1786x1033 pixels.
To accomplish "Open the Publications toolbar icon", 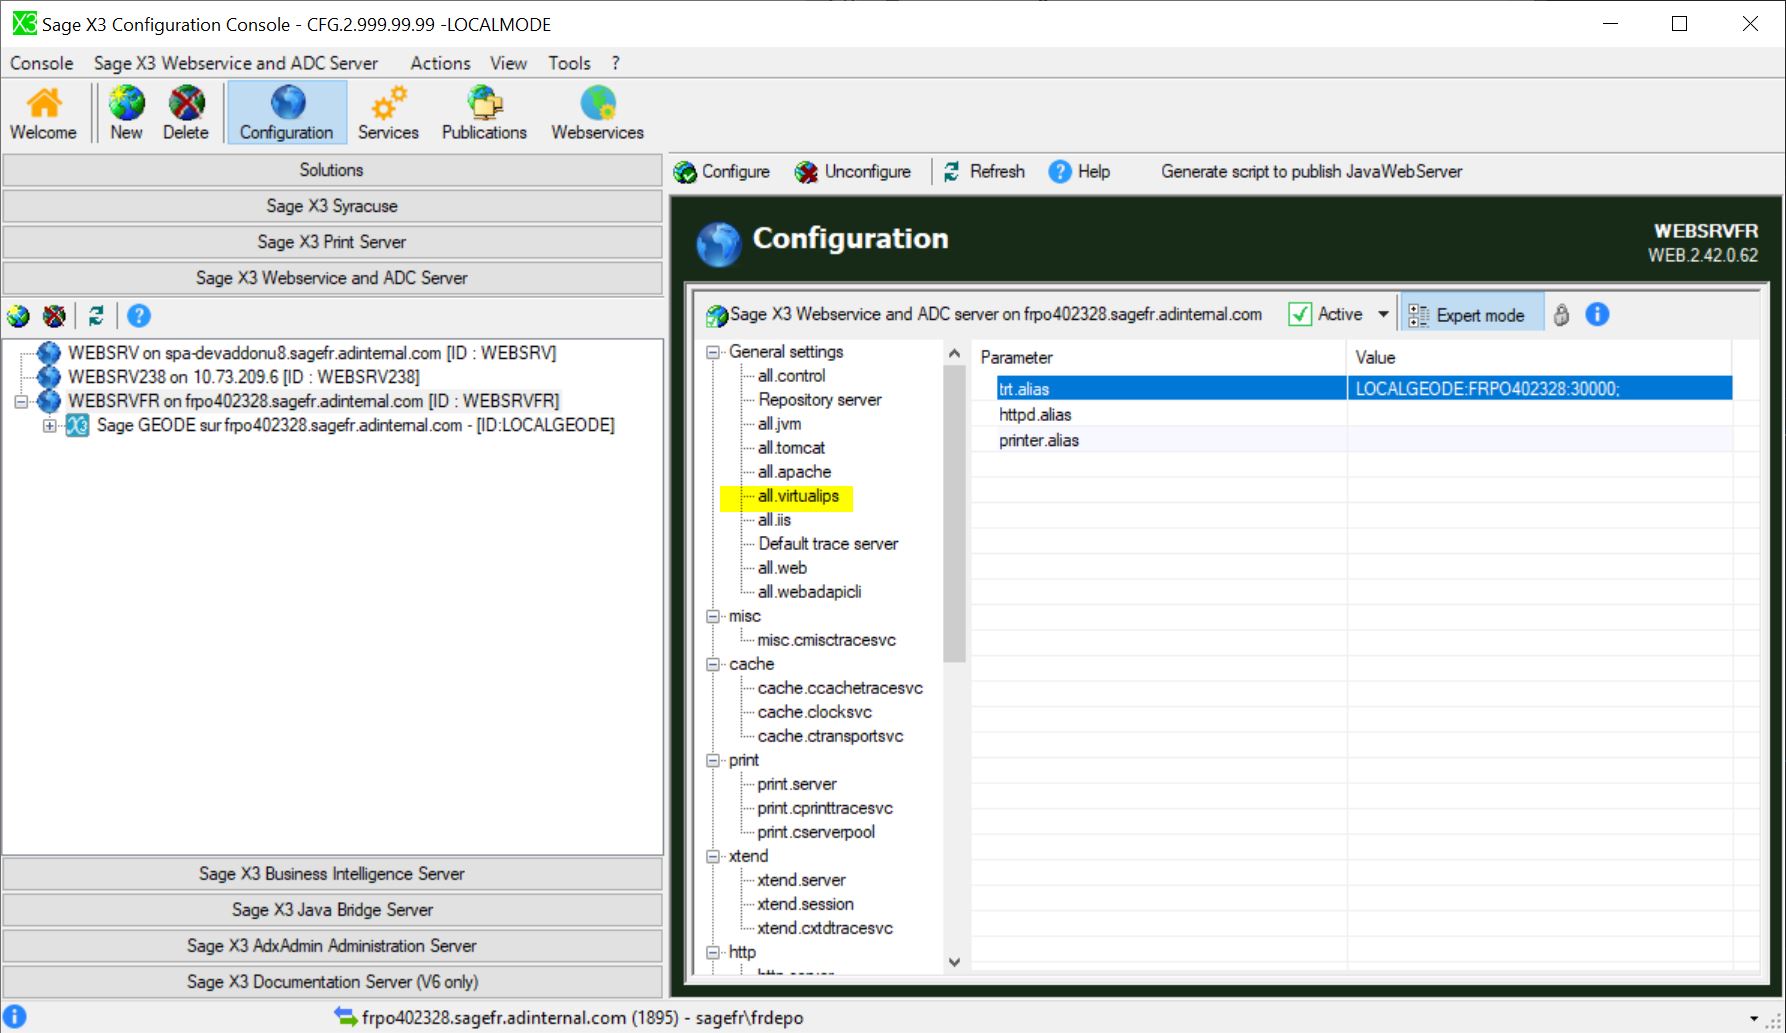I will (x=484, y=104).
